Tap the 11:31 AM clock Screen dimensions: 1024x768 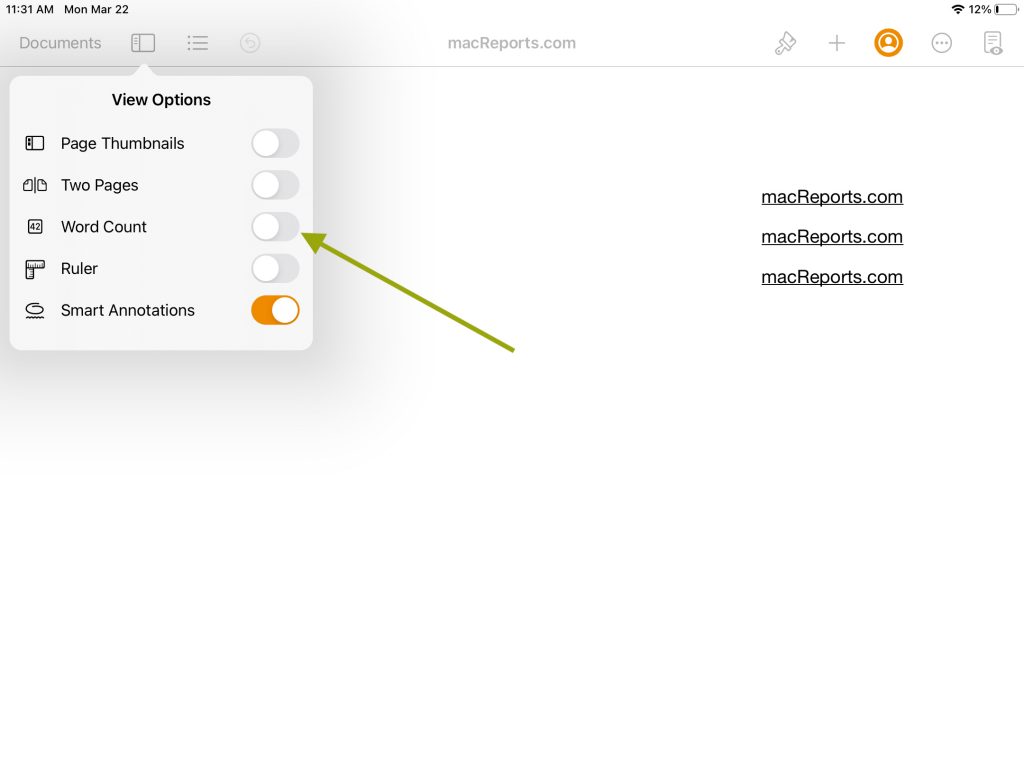point(29,9)
